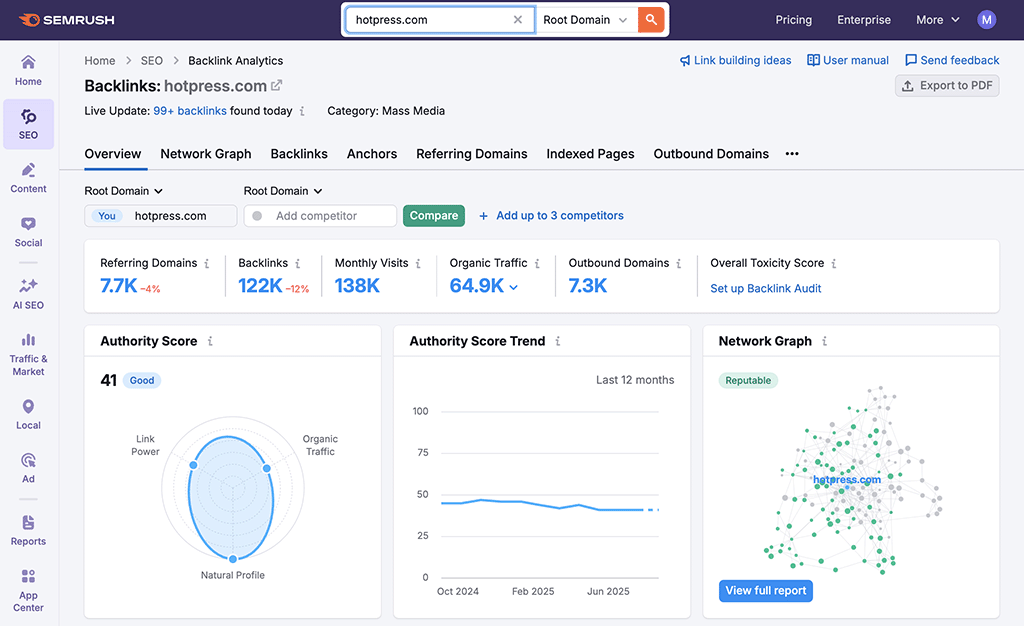Expand Root Domain dropdown above hotpress.com

123,191
